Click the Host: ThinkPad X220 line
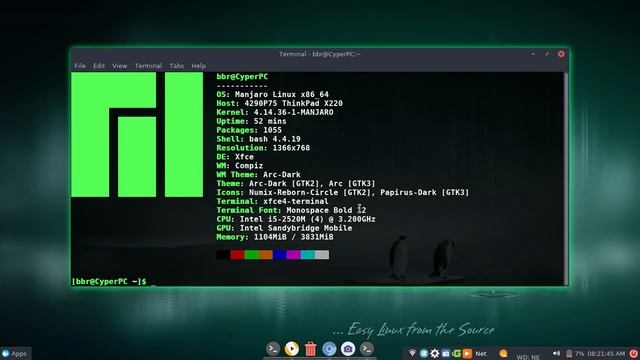 [x=280, y=103]
